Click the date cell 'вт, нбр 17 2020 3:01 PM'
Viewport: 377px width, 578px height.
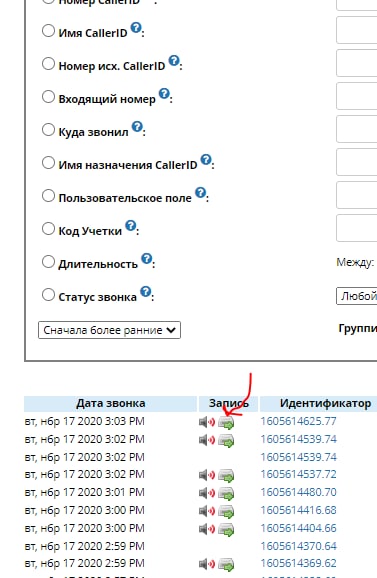85,492
